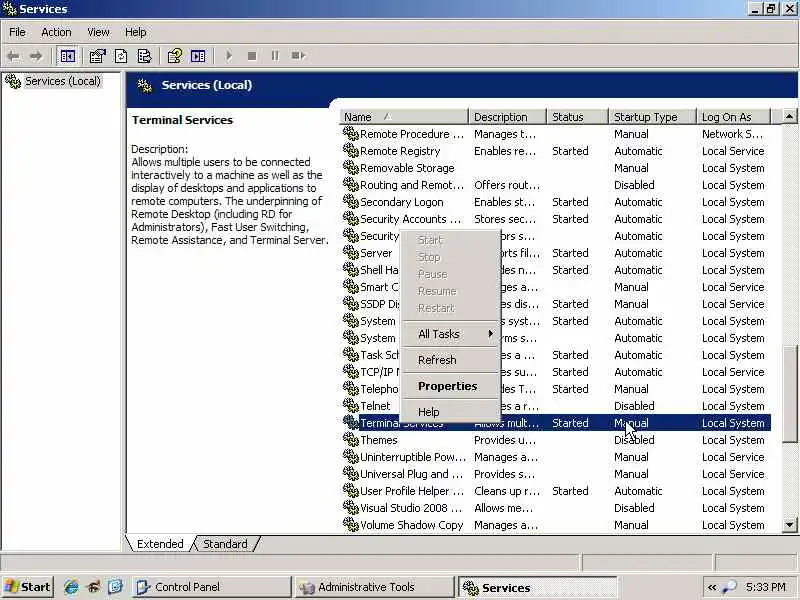Click Disabled startup type of Telnet

click(634, 406)
